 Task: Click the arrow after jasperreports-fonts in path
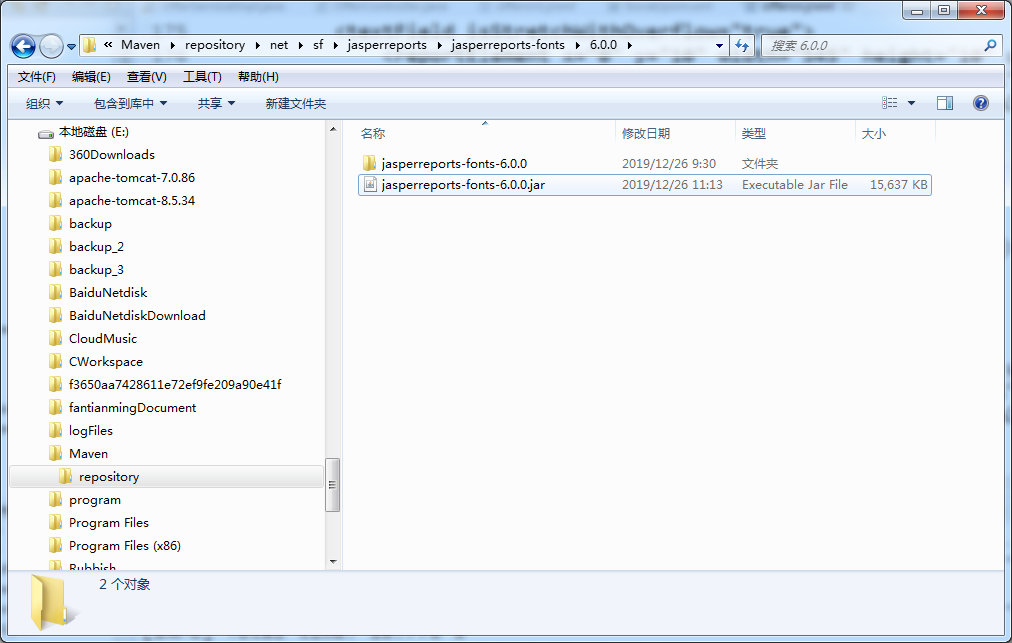pyautogui.click(x=578, y=45)
